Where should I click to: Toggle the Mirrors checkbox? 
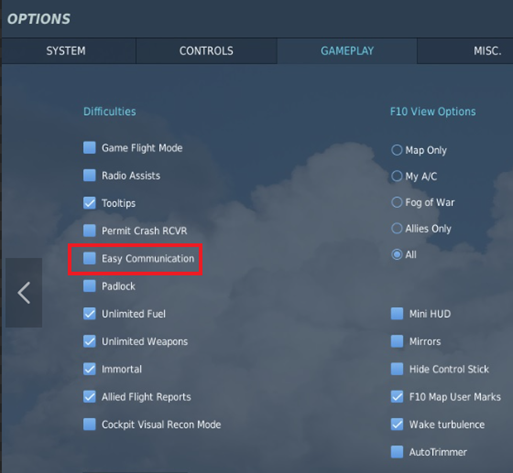(x=397, y=341)
